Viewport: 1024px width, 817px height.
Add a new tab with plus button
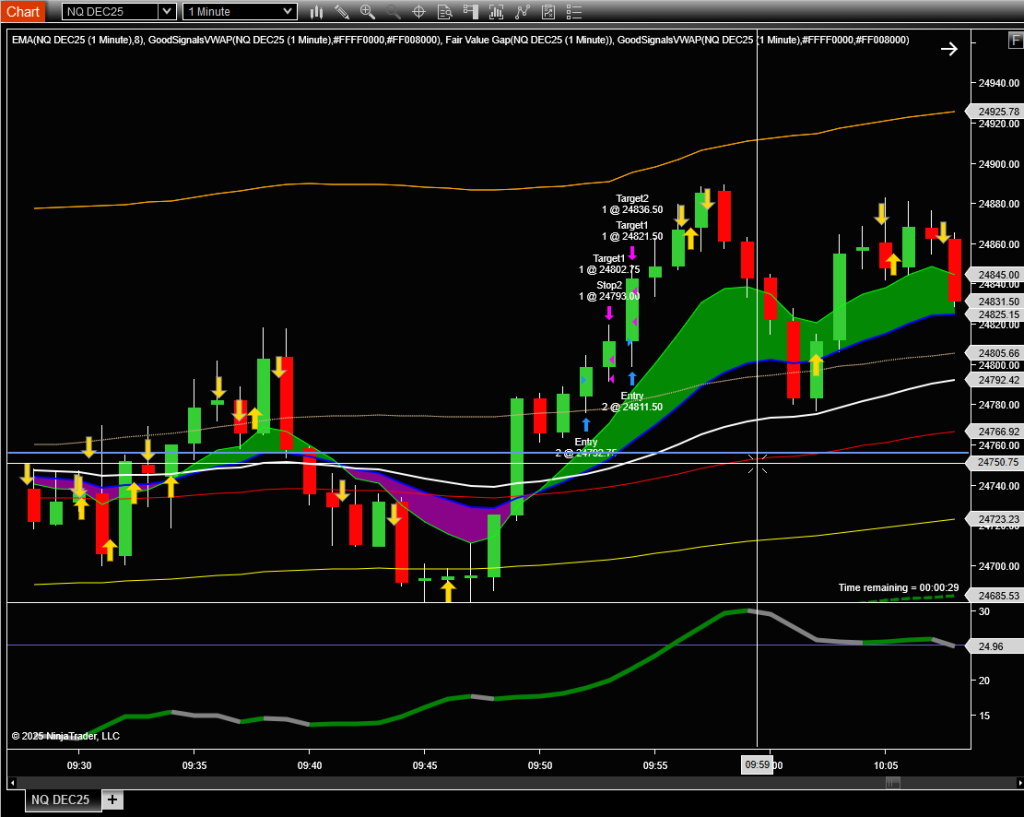point(112,800)
